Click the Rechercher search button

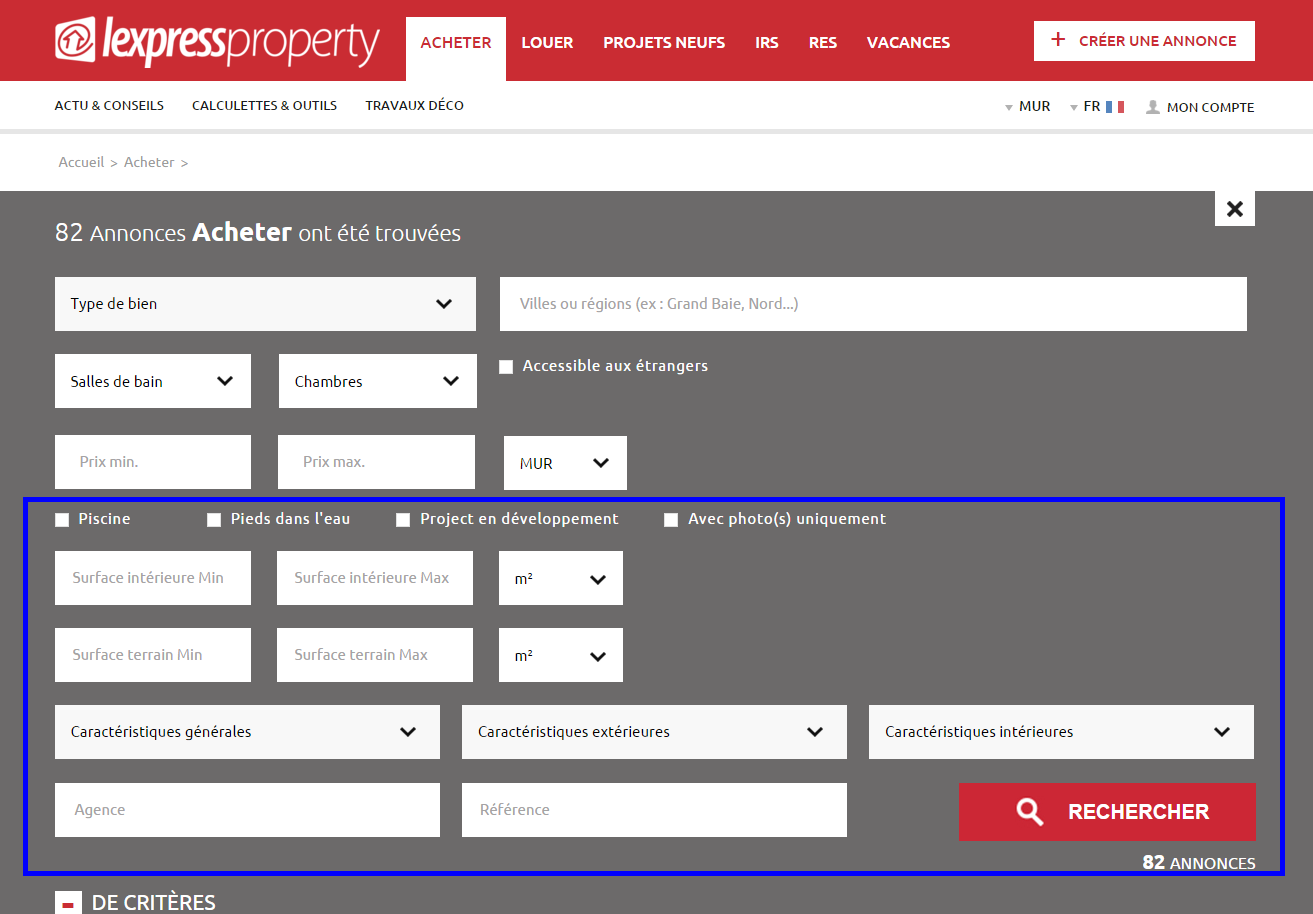click(x=1107, y=812)
